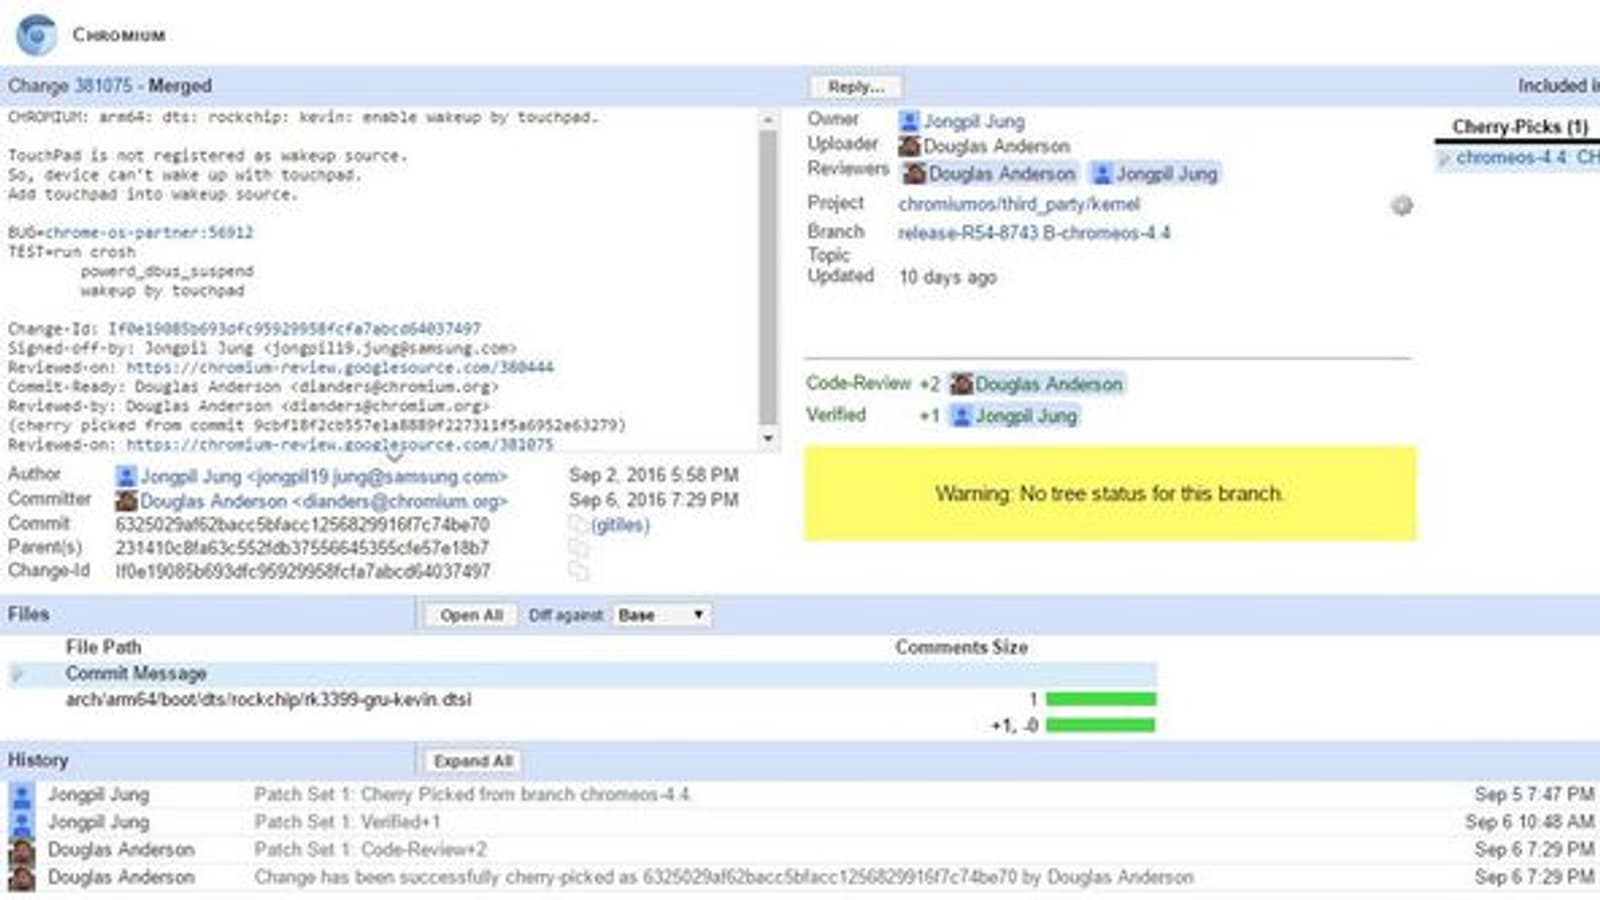Open the chrome-os-partner:56912 bug link
Image resolution: width=1600 pixels, height=900 pixels.
(x=149, y=233)
